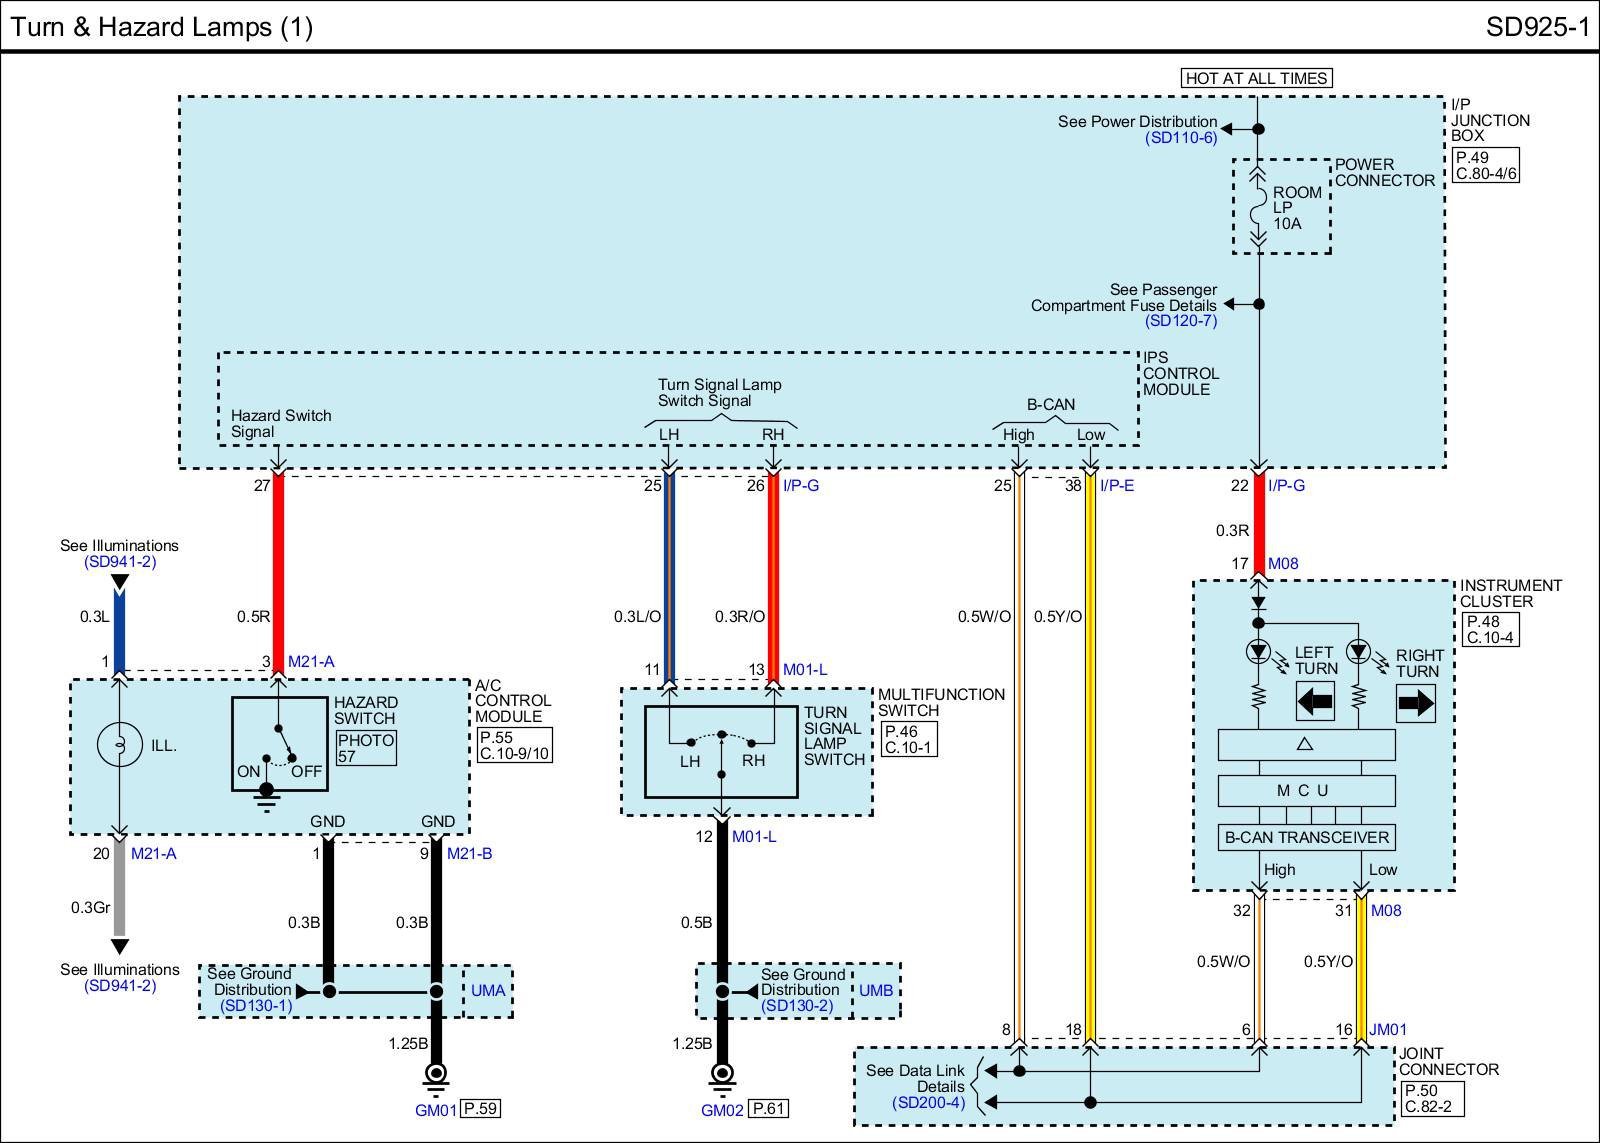1600x1143 pixels.
Task: Open the PHOTO 57 reference box
Action: point(365,748)
